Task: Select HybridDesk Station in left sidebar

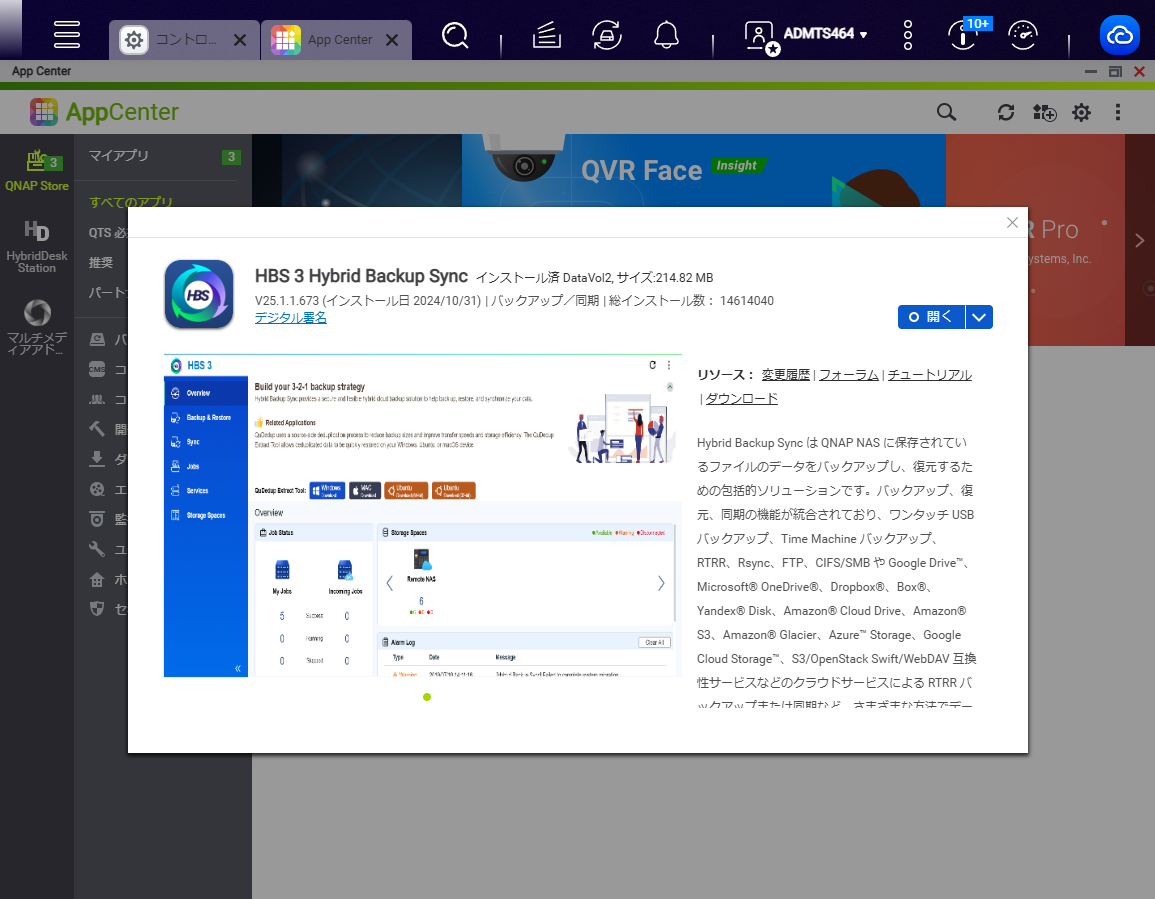Action: coord(37,247)
